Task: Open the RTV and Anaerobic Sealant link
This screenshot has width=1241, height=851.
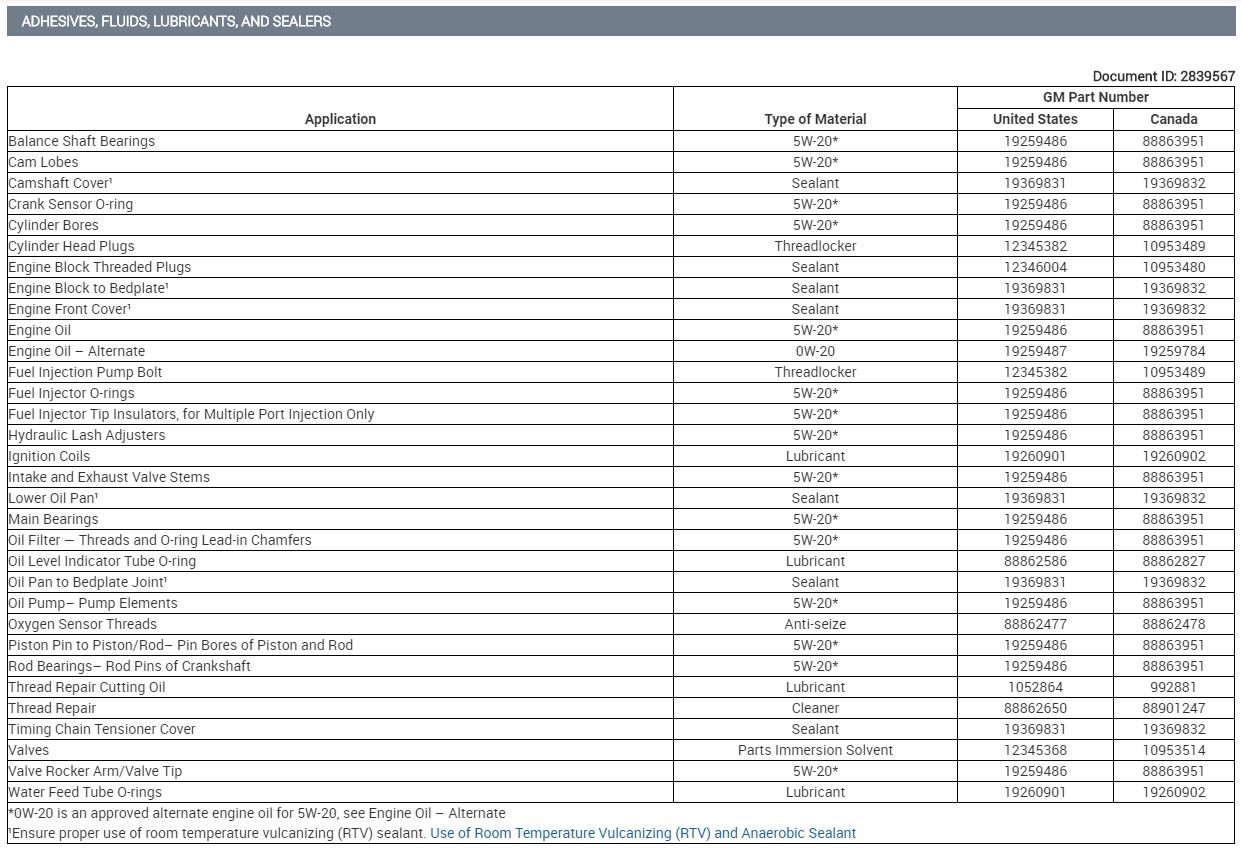Action: pyautogui.click(x=643, y=833)
